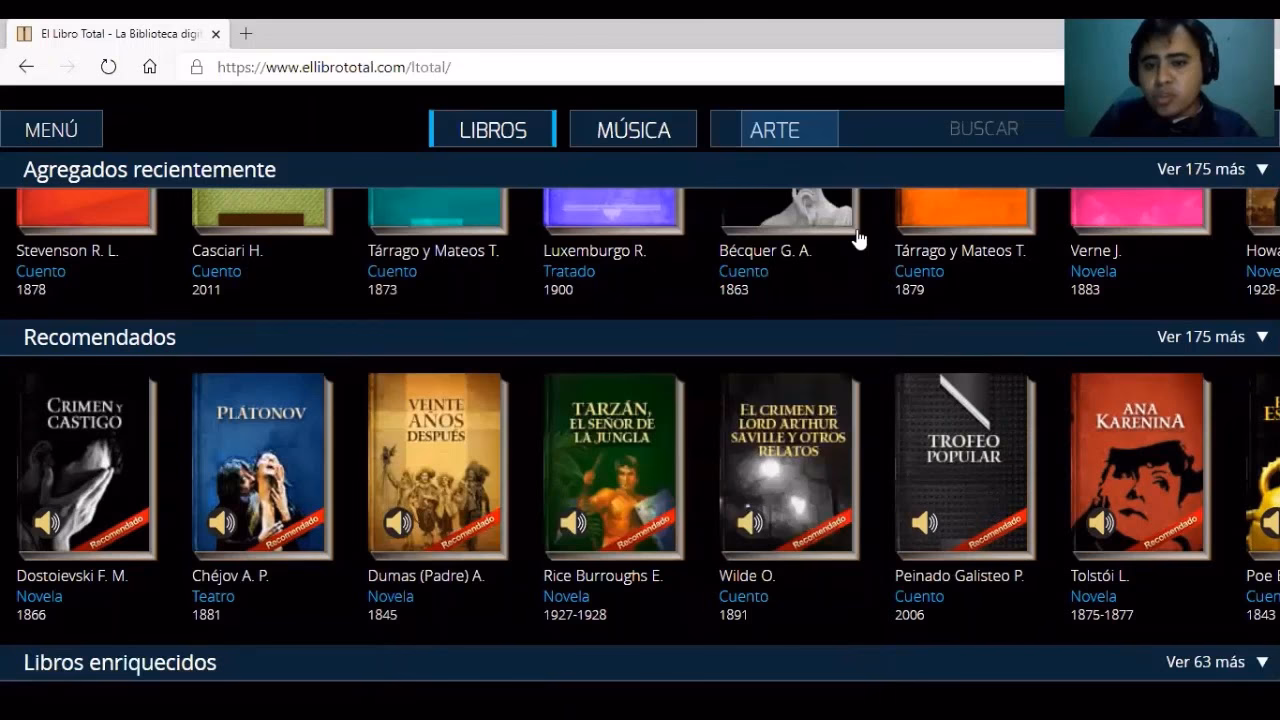Viewport: 1280px width, 720px height.
Task: Select the El Libro Total browser tab
Action: [118, 34]
